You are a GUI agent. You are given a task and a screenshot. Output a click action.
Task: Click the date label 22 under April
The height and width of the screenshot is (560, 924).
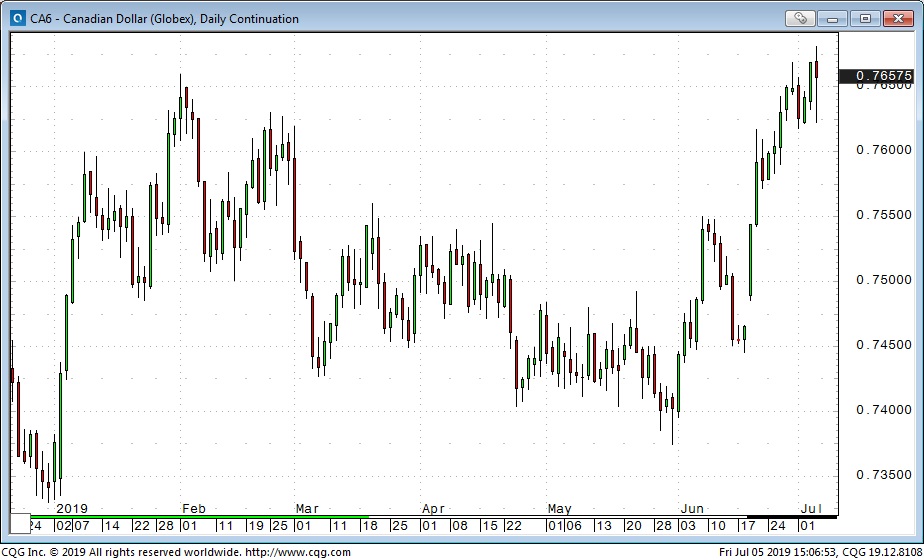(x=513, y=525)
